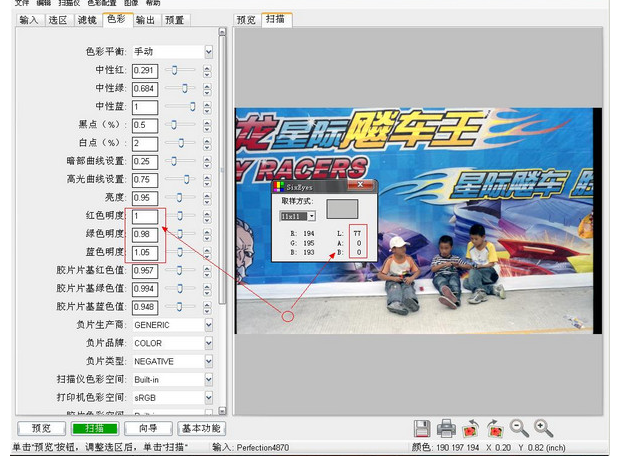Open the 负片生产商 GENERIC dropdown
627x456 pixels.
click(208, 325)
